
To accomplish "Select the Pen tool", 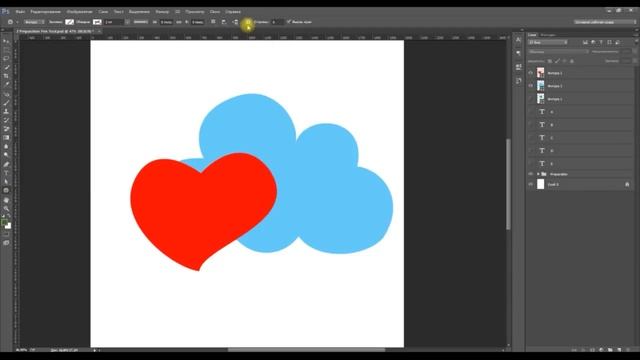I will tap(6, 164).
